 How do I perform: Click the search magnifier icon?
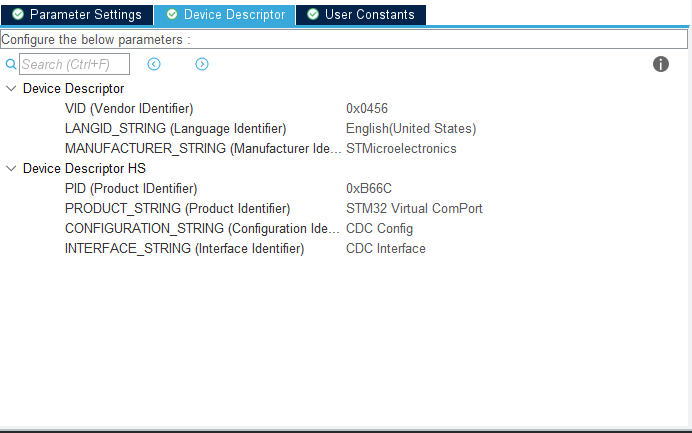(x=11, y=64)
